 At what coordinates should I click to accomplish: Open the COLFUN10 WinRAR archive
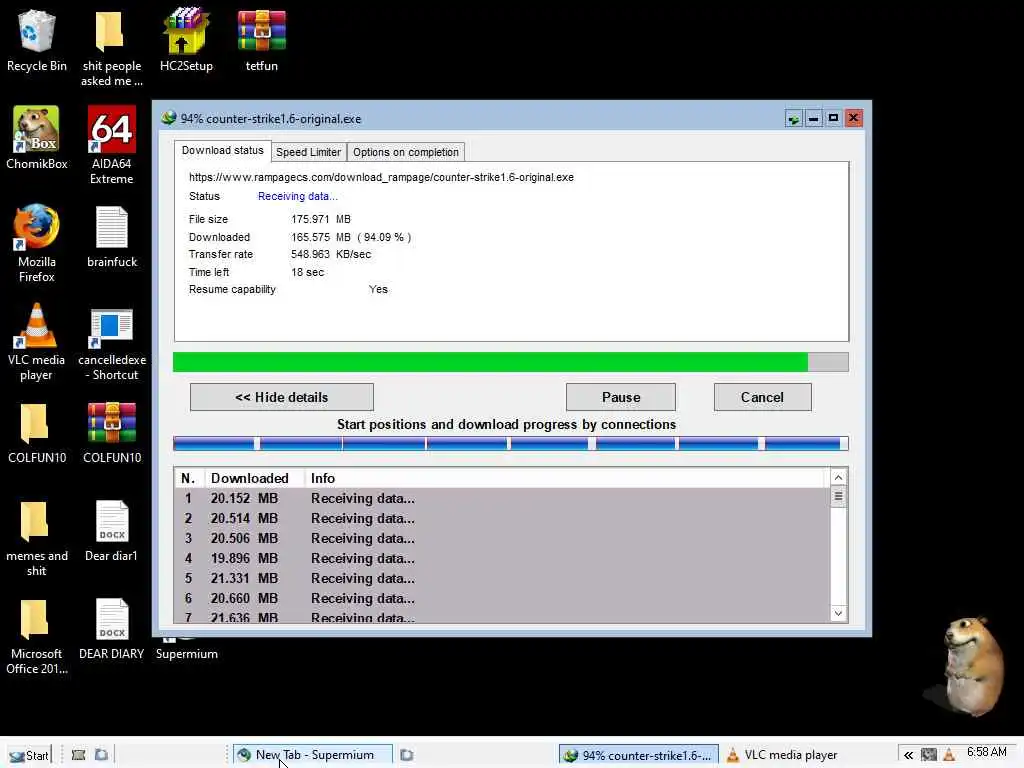112,433
